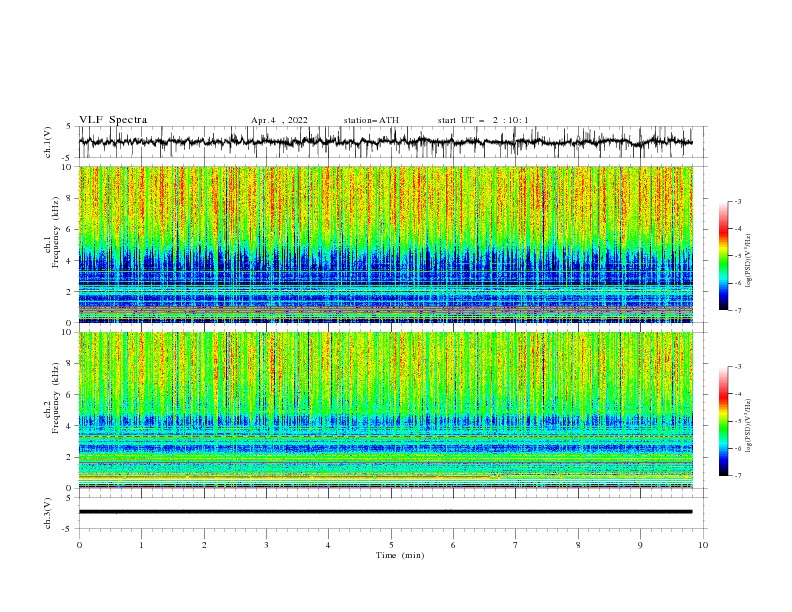Viewport: 792px width, 612px height.
Task: Click the "-3" tick on ch.2 color bar
Action: (x=738, y=367)
